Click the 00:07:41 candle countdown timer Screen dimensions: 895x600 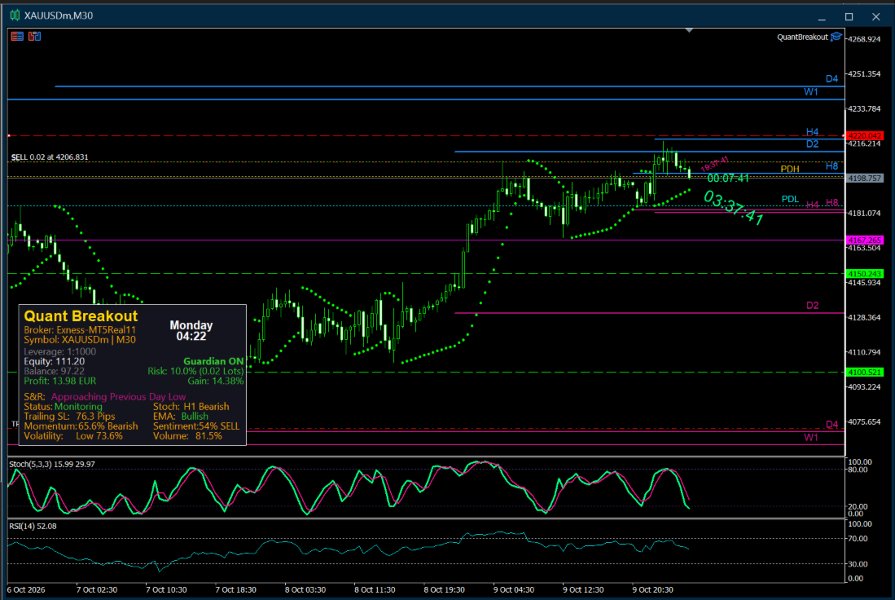tap(728, 178)
